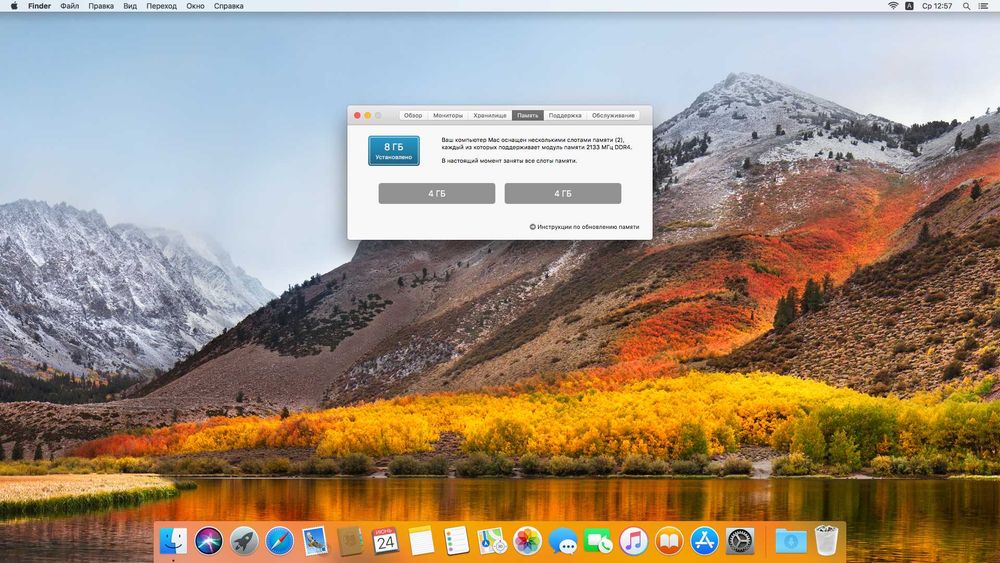Open Spotlight search magnifier
The width and height of the screenshot is (1000, 563).
tap(966, 6)
